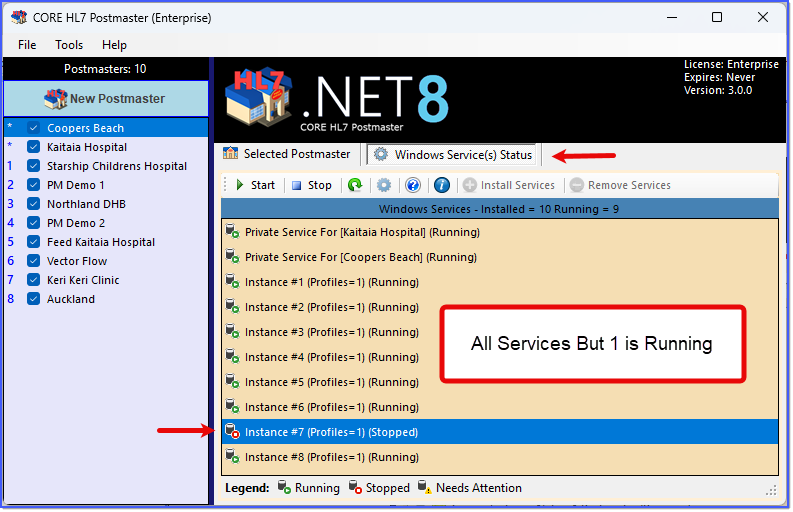Click the Stop button

(x=312, y=185)
